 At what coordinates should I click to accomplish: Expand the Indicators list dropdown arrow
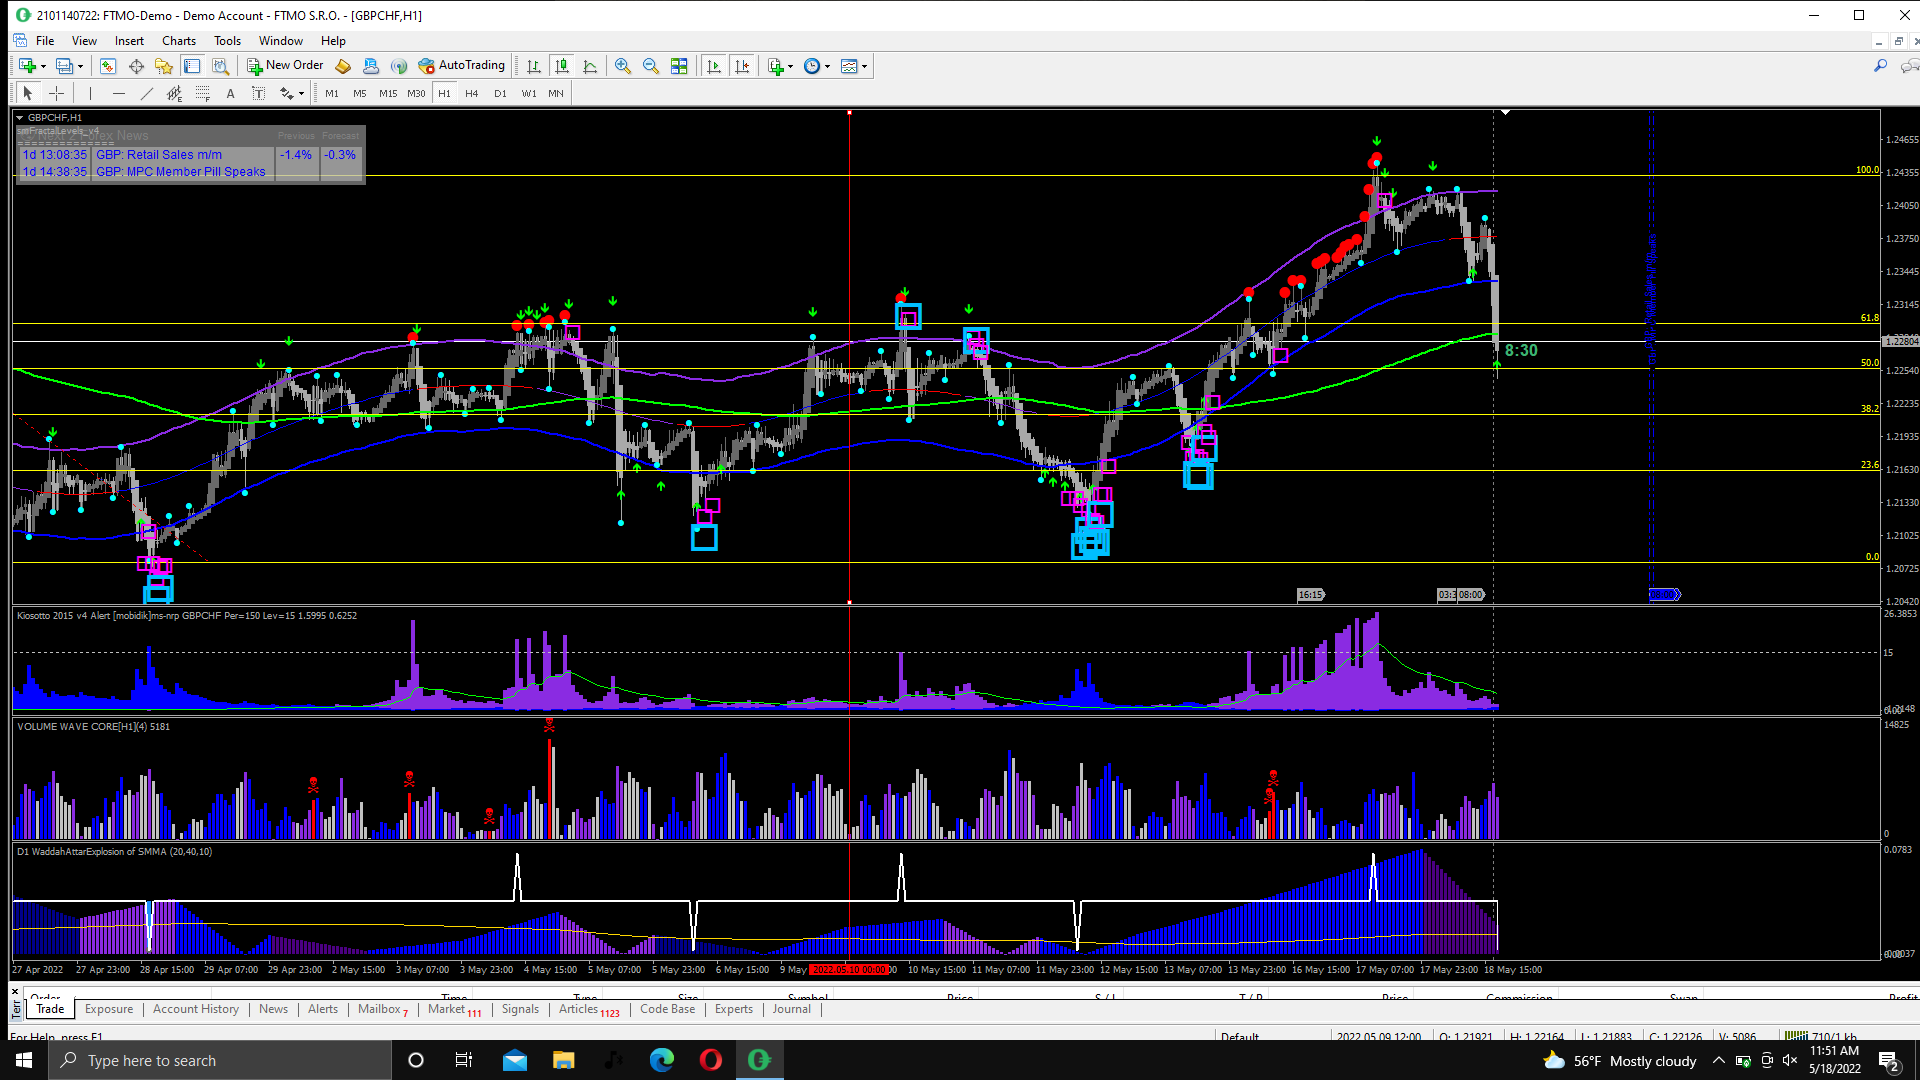coord(791,67)
